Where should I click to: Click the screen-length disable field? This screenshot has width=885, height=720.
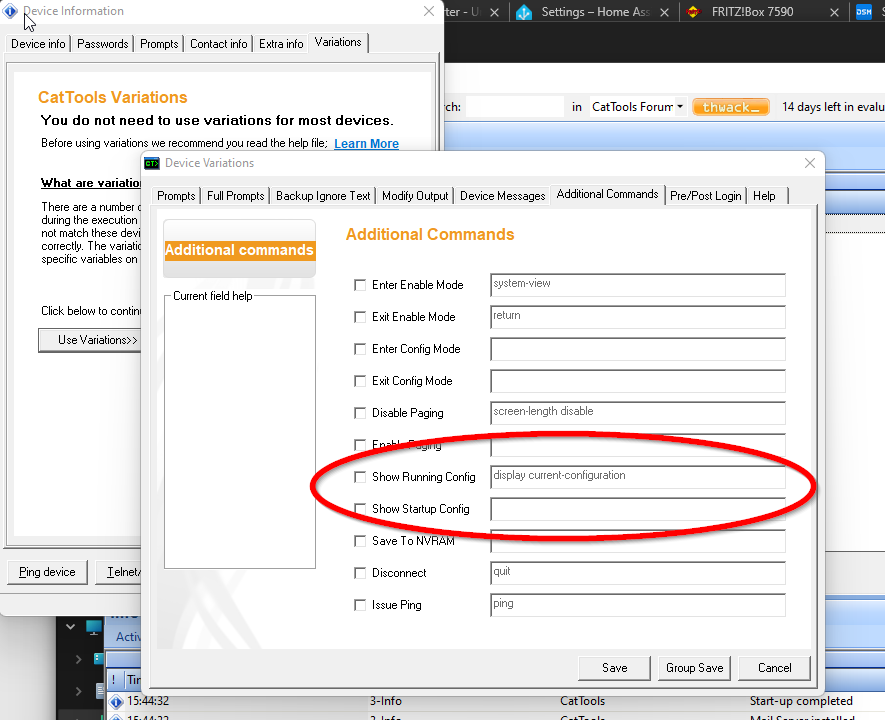pos(638,413)
